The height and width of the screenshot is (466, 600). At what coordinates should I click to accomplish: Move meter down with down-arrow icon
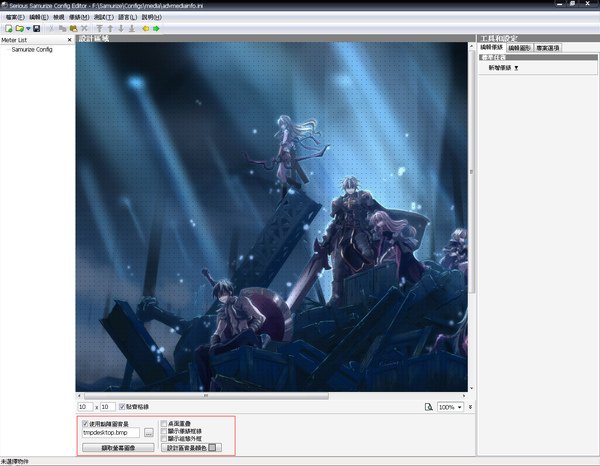point(121,29)
